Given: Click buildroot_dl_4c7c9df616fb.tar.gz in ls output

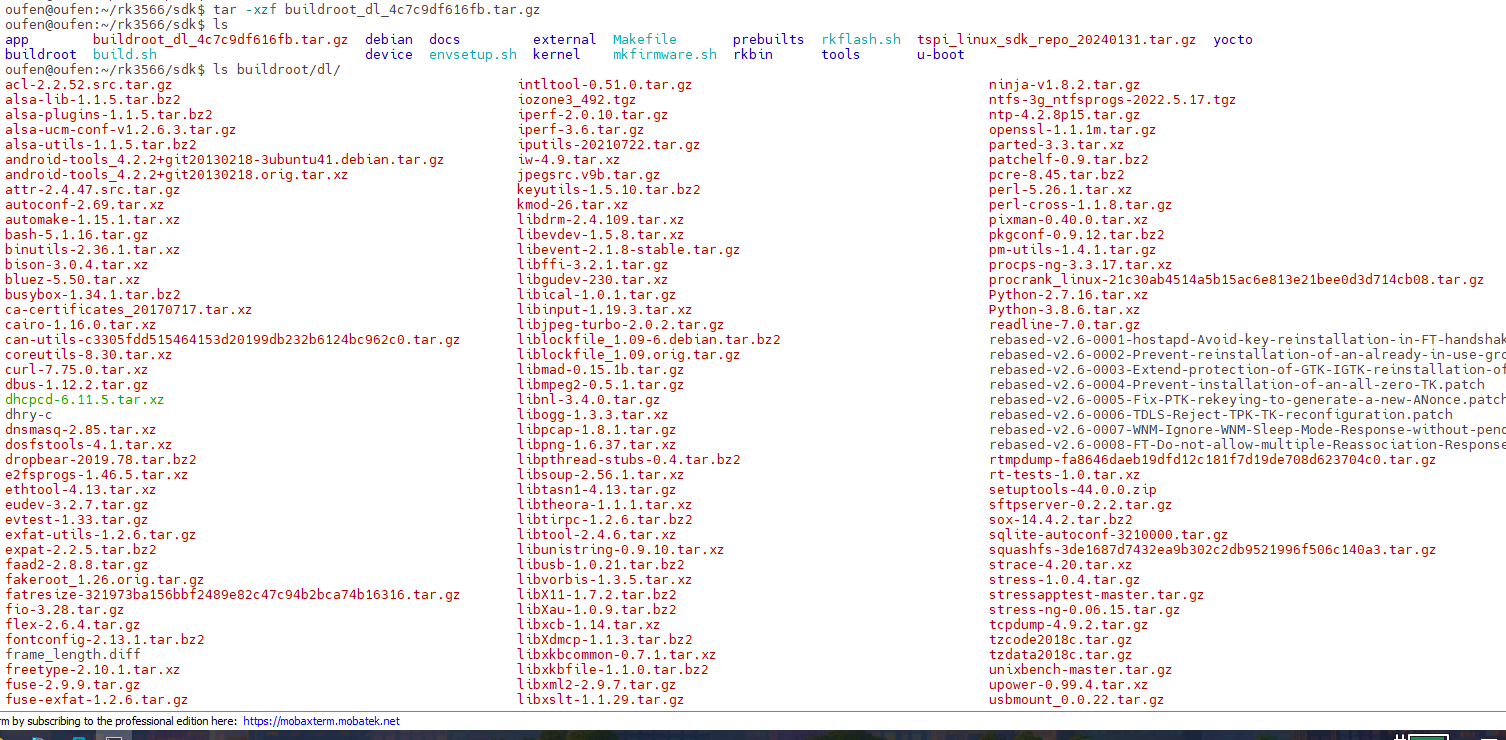Looking at the screenshot, I should point(220,40).
